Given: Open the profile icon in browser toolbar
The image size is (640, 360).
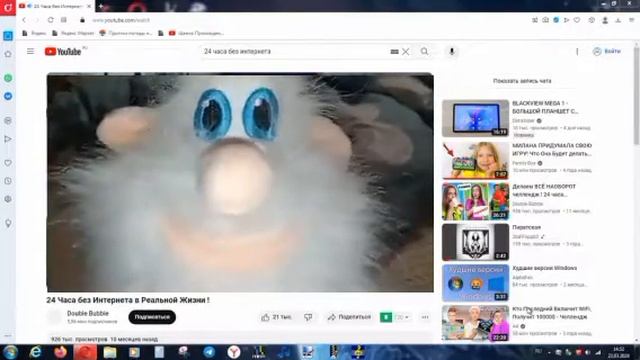Looking at the screenshot, I should point(605,20).
